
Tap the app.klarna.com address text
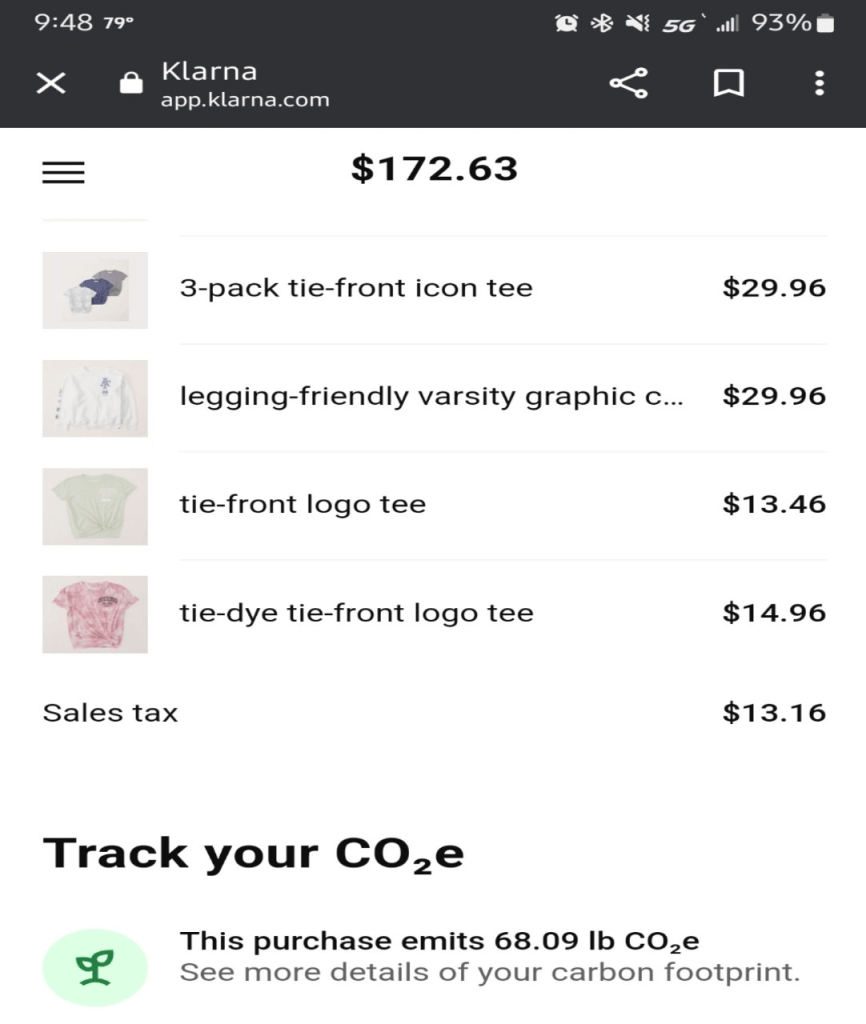[245, 100]
